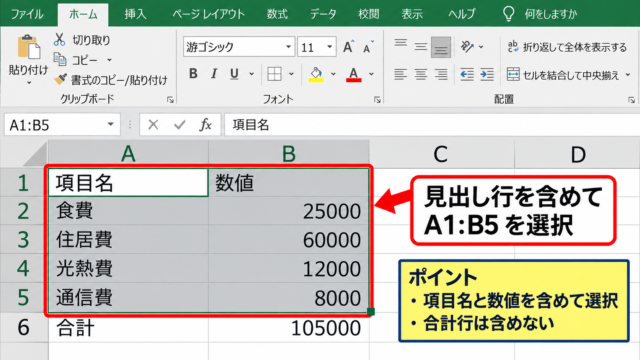Open the Copy options dropdown arrow

pyautogui.click(x=109, y=60)
